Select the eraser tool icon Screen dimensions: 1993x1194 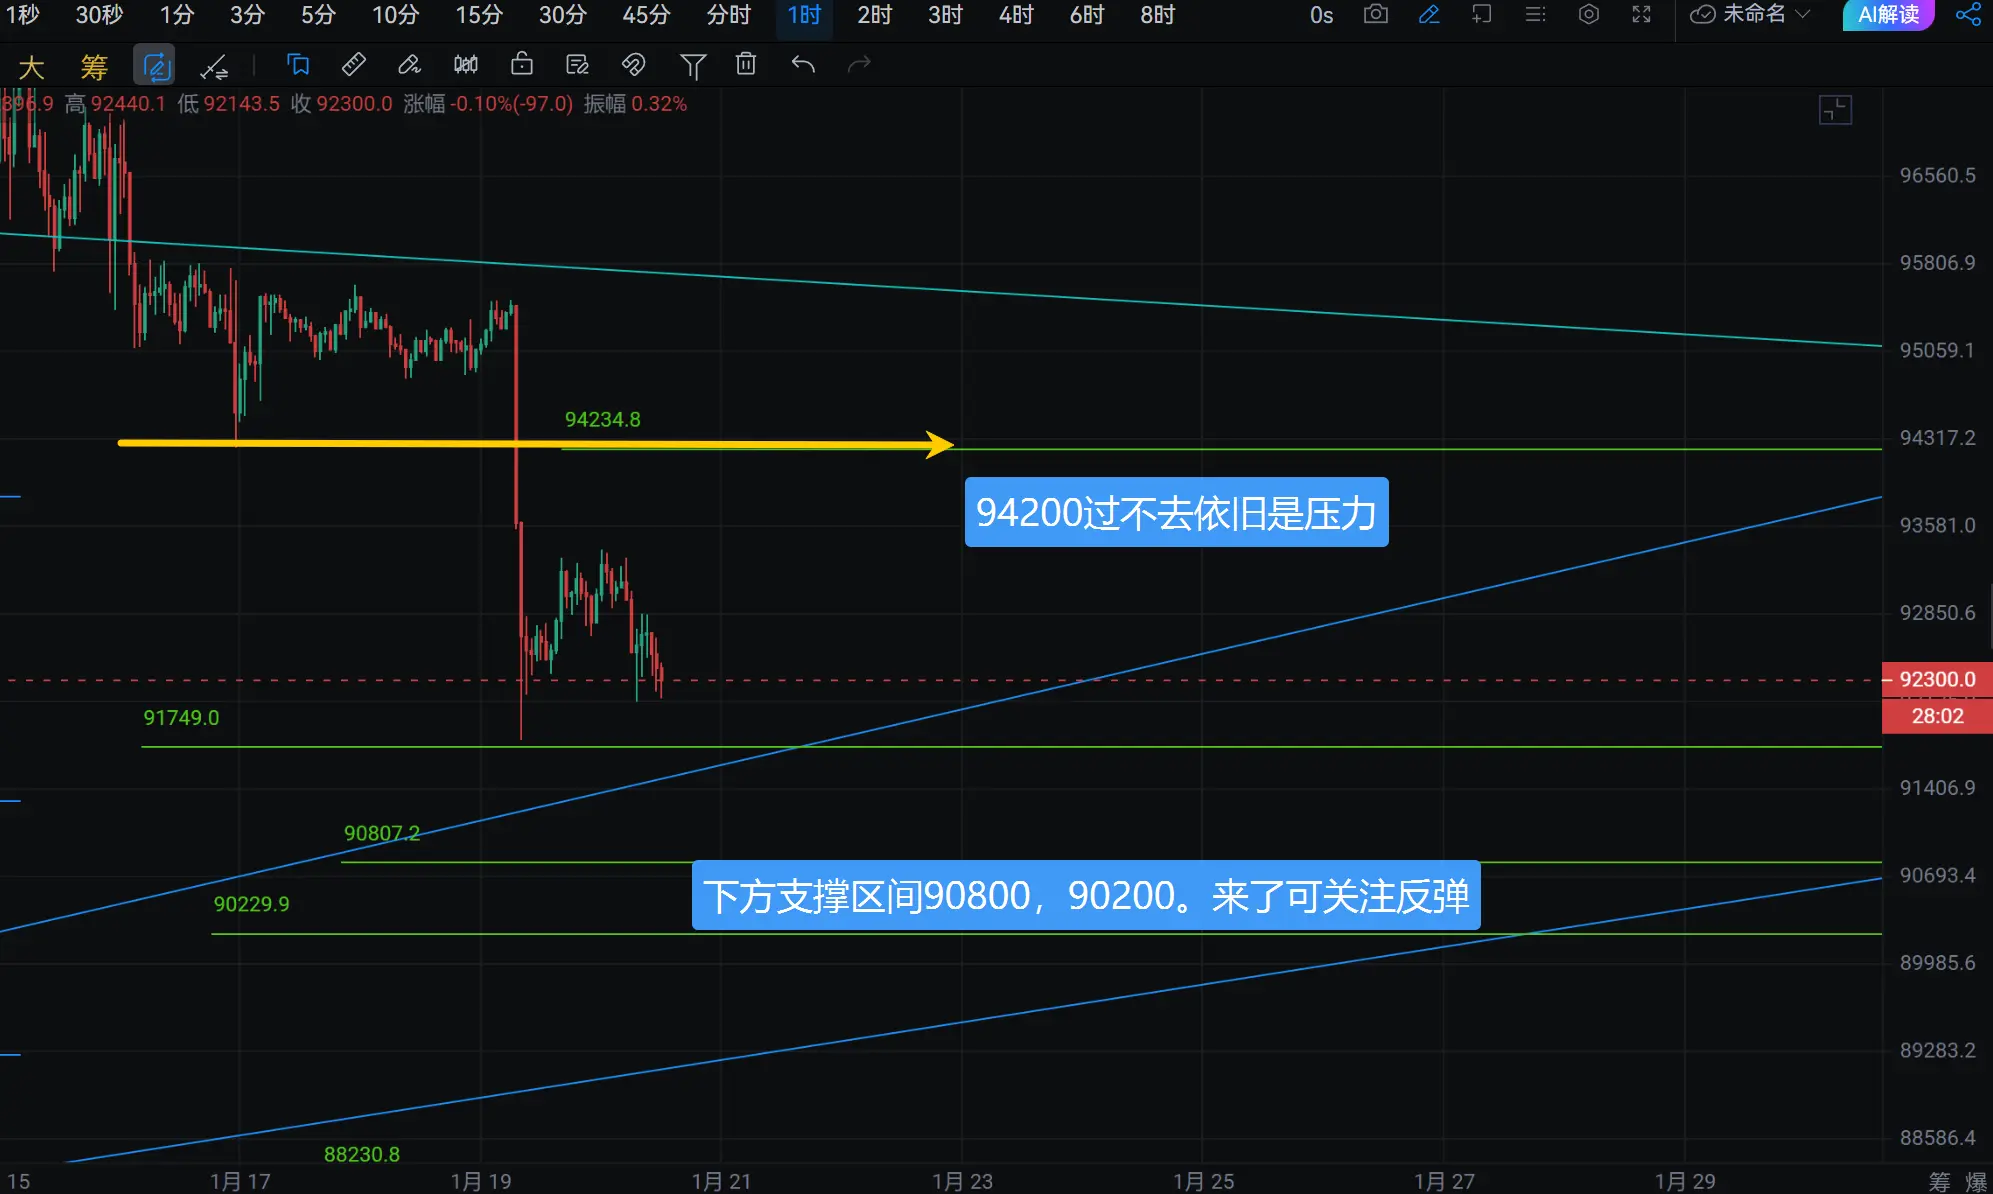click(409, 66)
